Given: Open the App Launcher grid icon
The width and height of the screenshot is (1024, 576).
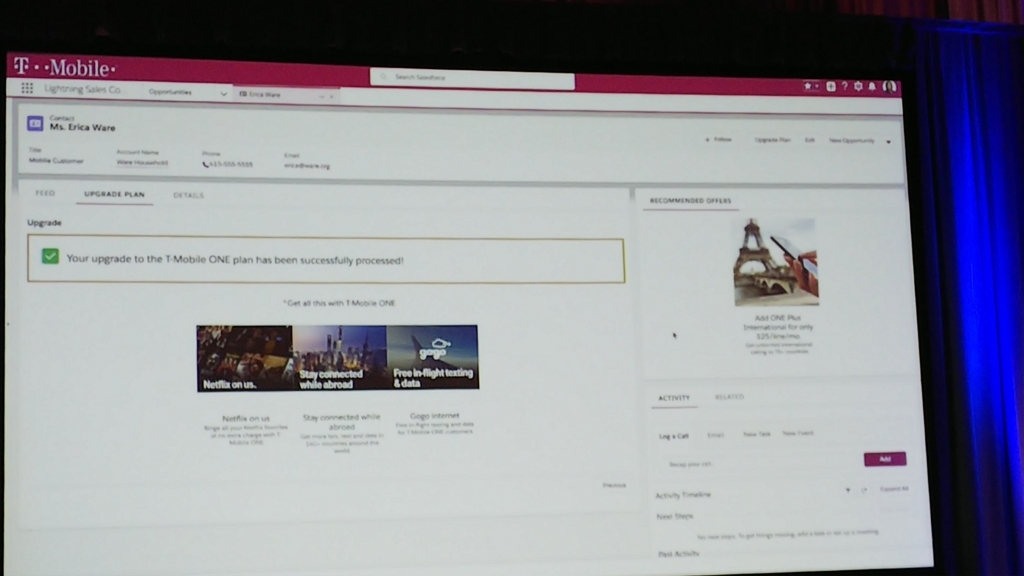Looking at the screenshot, I should click(x=27, y=88).
